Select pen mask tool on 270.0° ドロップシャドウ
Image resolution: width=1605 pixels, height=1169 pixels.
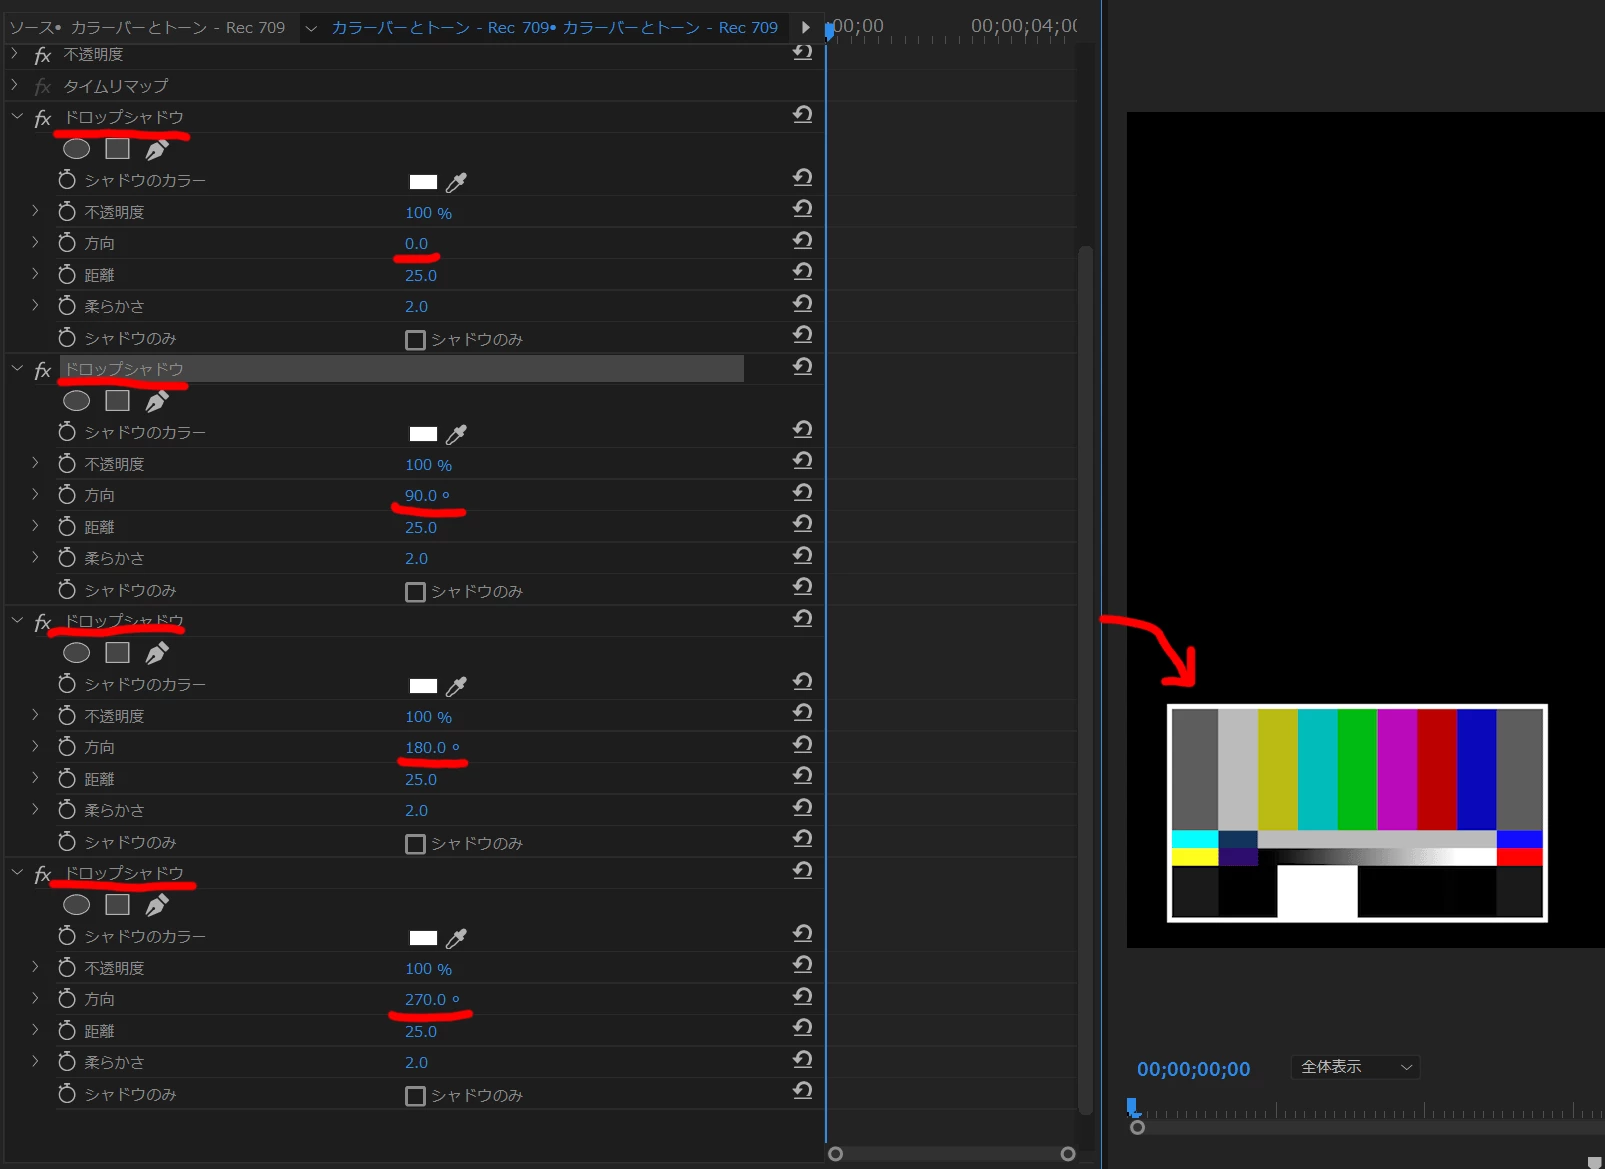[x=157, y=906]
